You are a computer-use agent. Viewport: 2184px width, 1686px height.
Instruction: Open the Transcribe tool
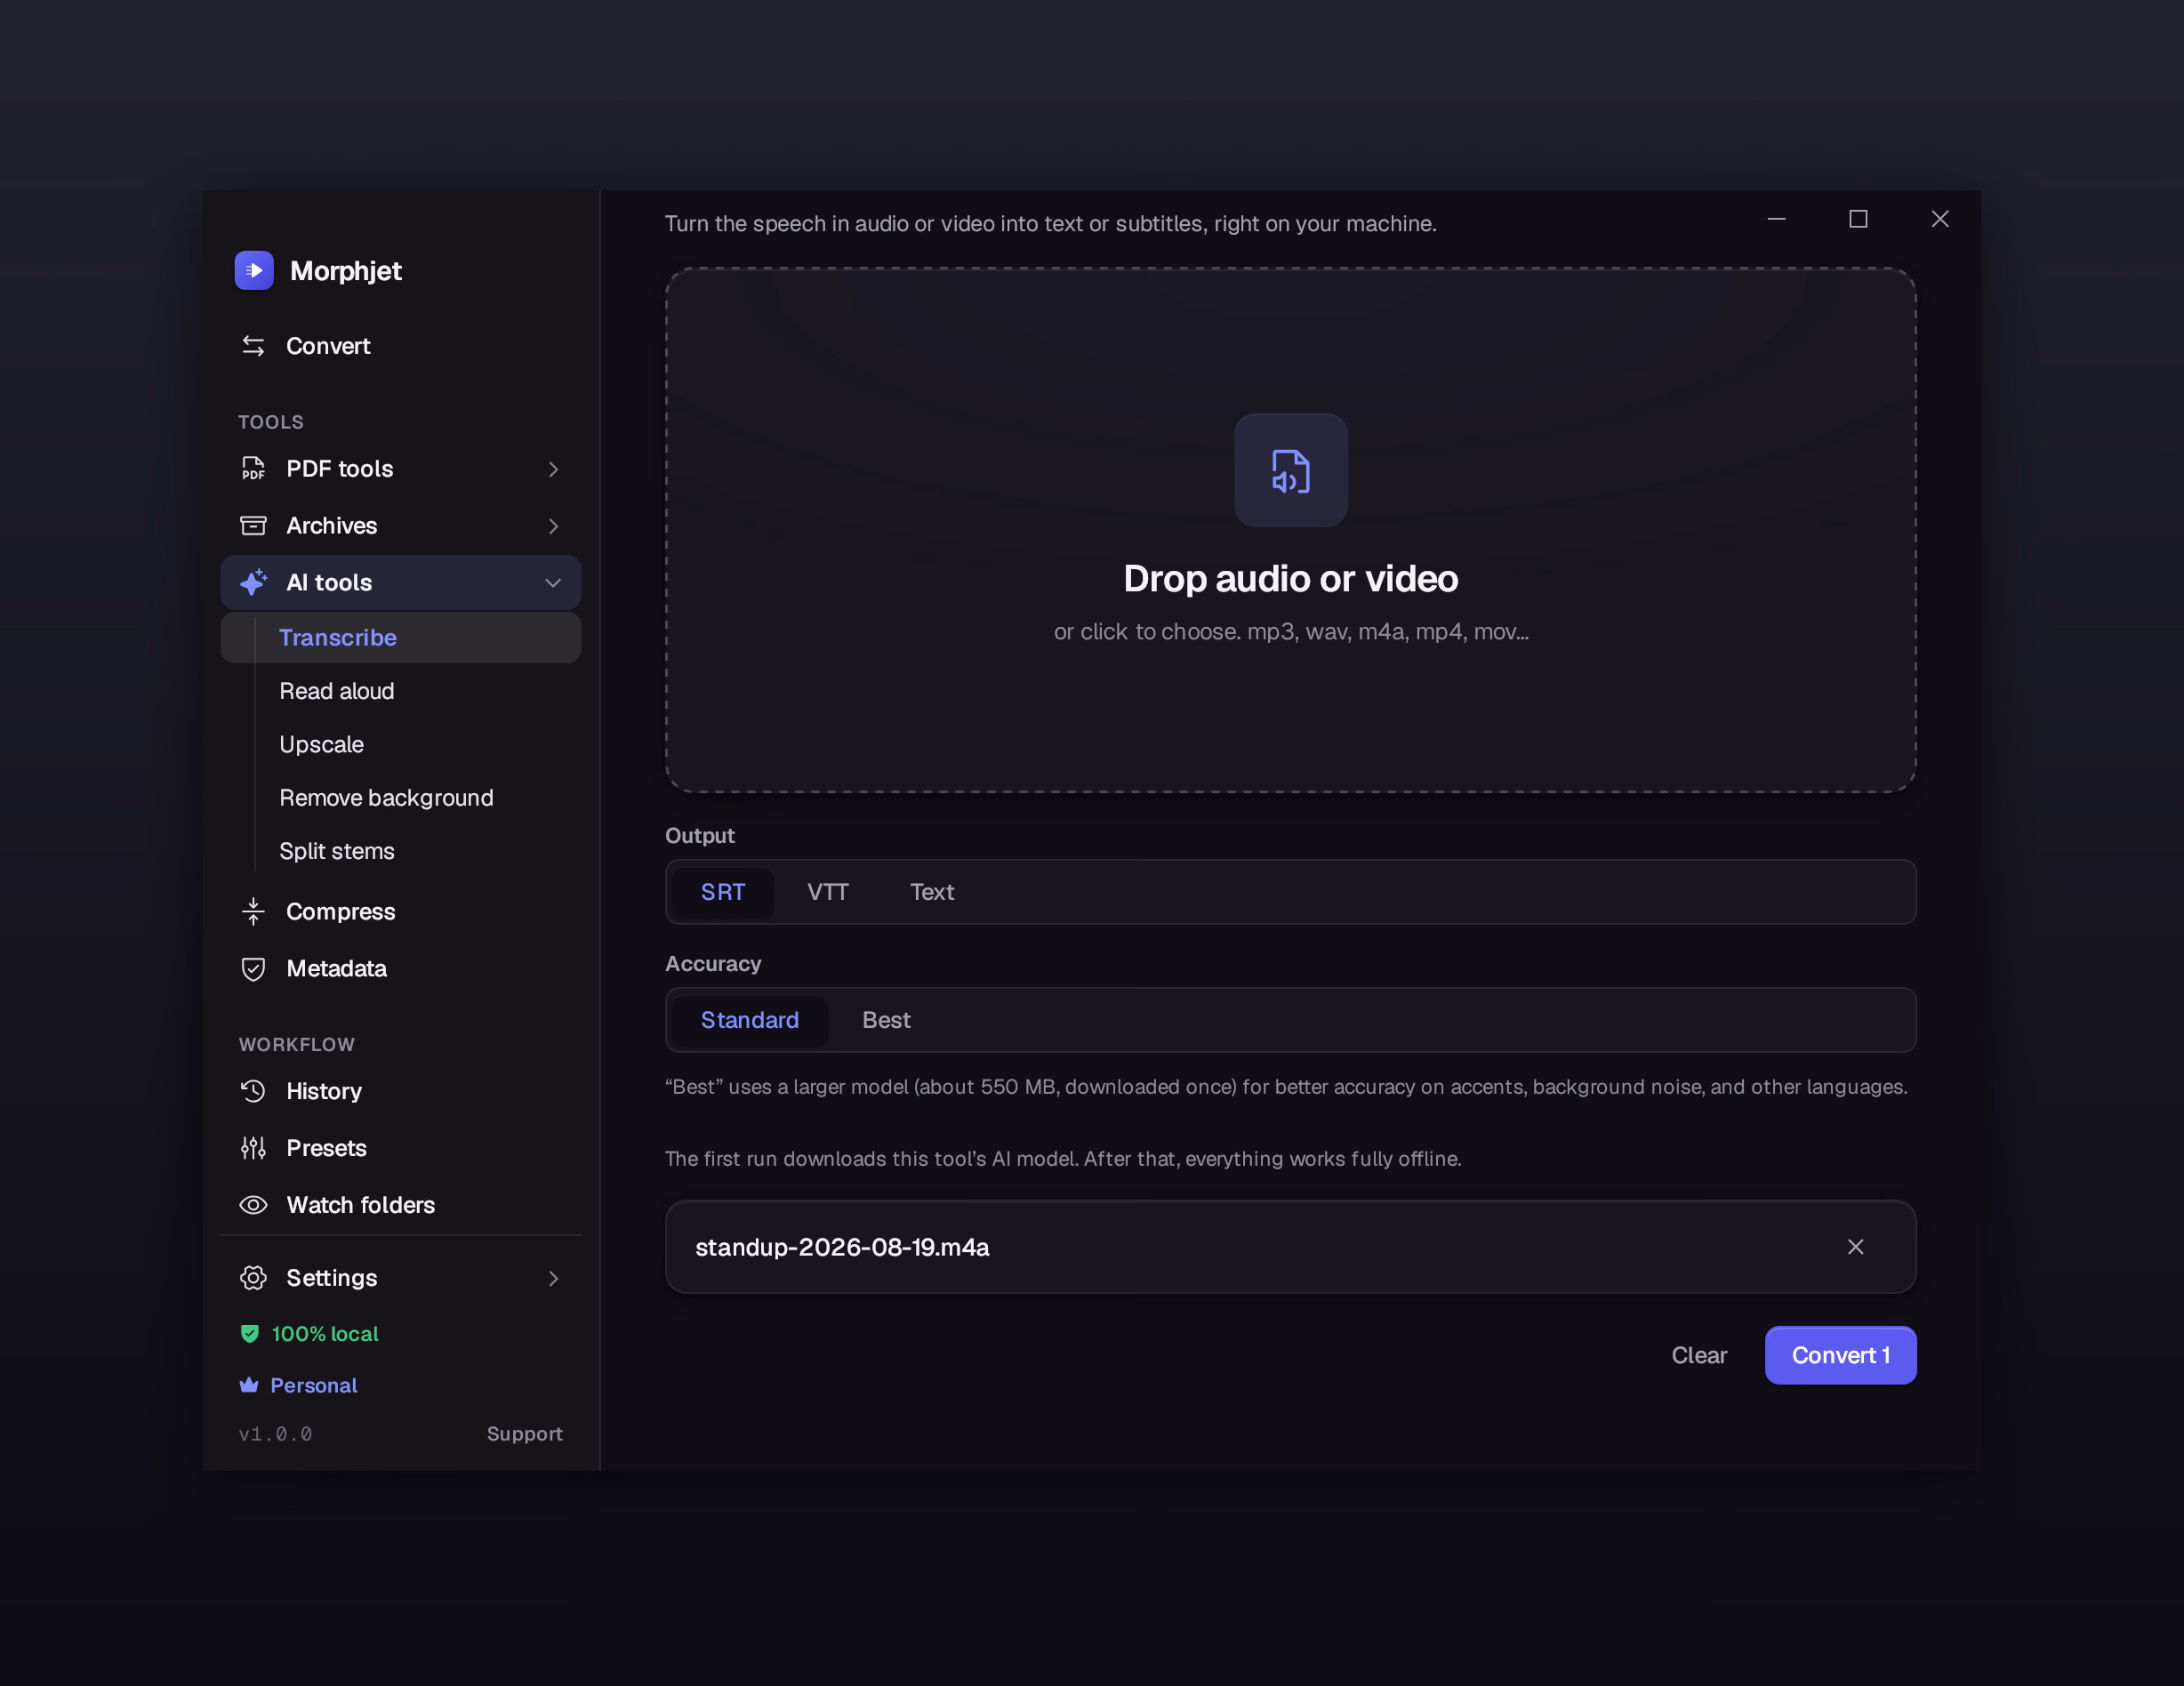pos(400,637)
